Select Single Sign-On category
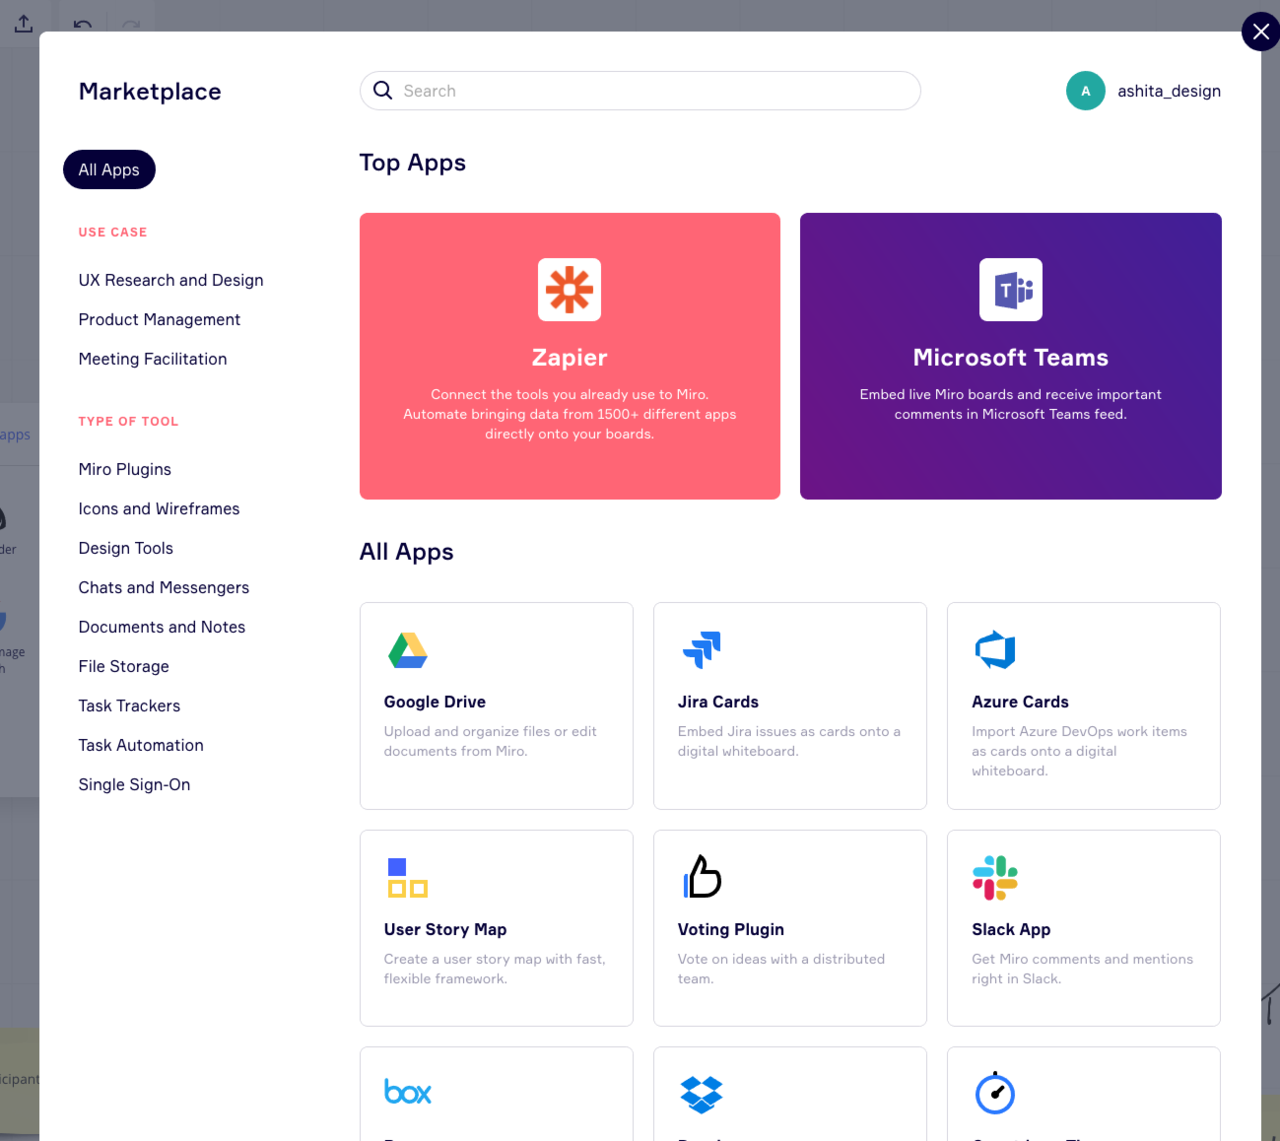This screenshot has height=1141, width=1280. click(134, 785)
